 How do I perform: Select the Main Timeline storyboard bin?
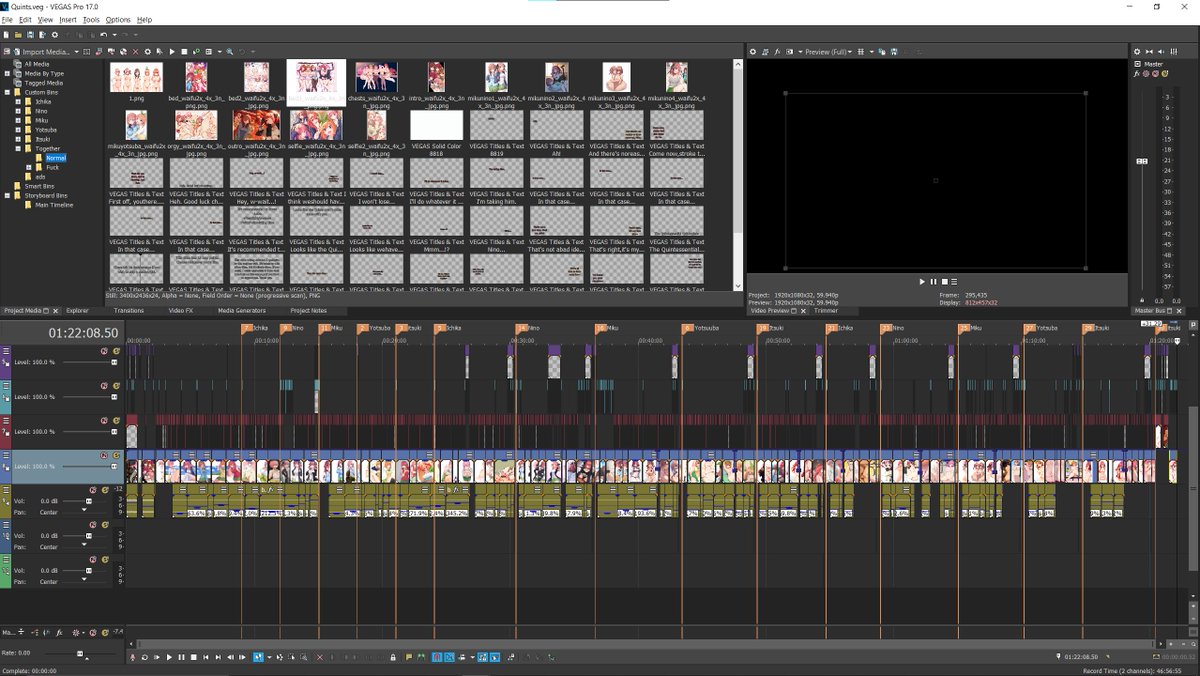click(x=54, y=204)
